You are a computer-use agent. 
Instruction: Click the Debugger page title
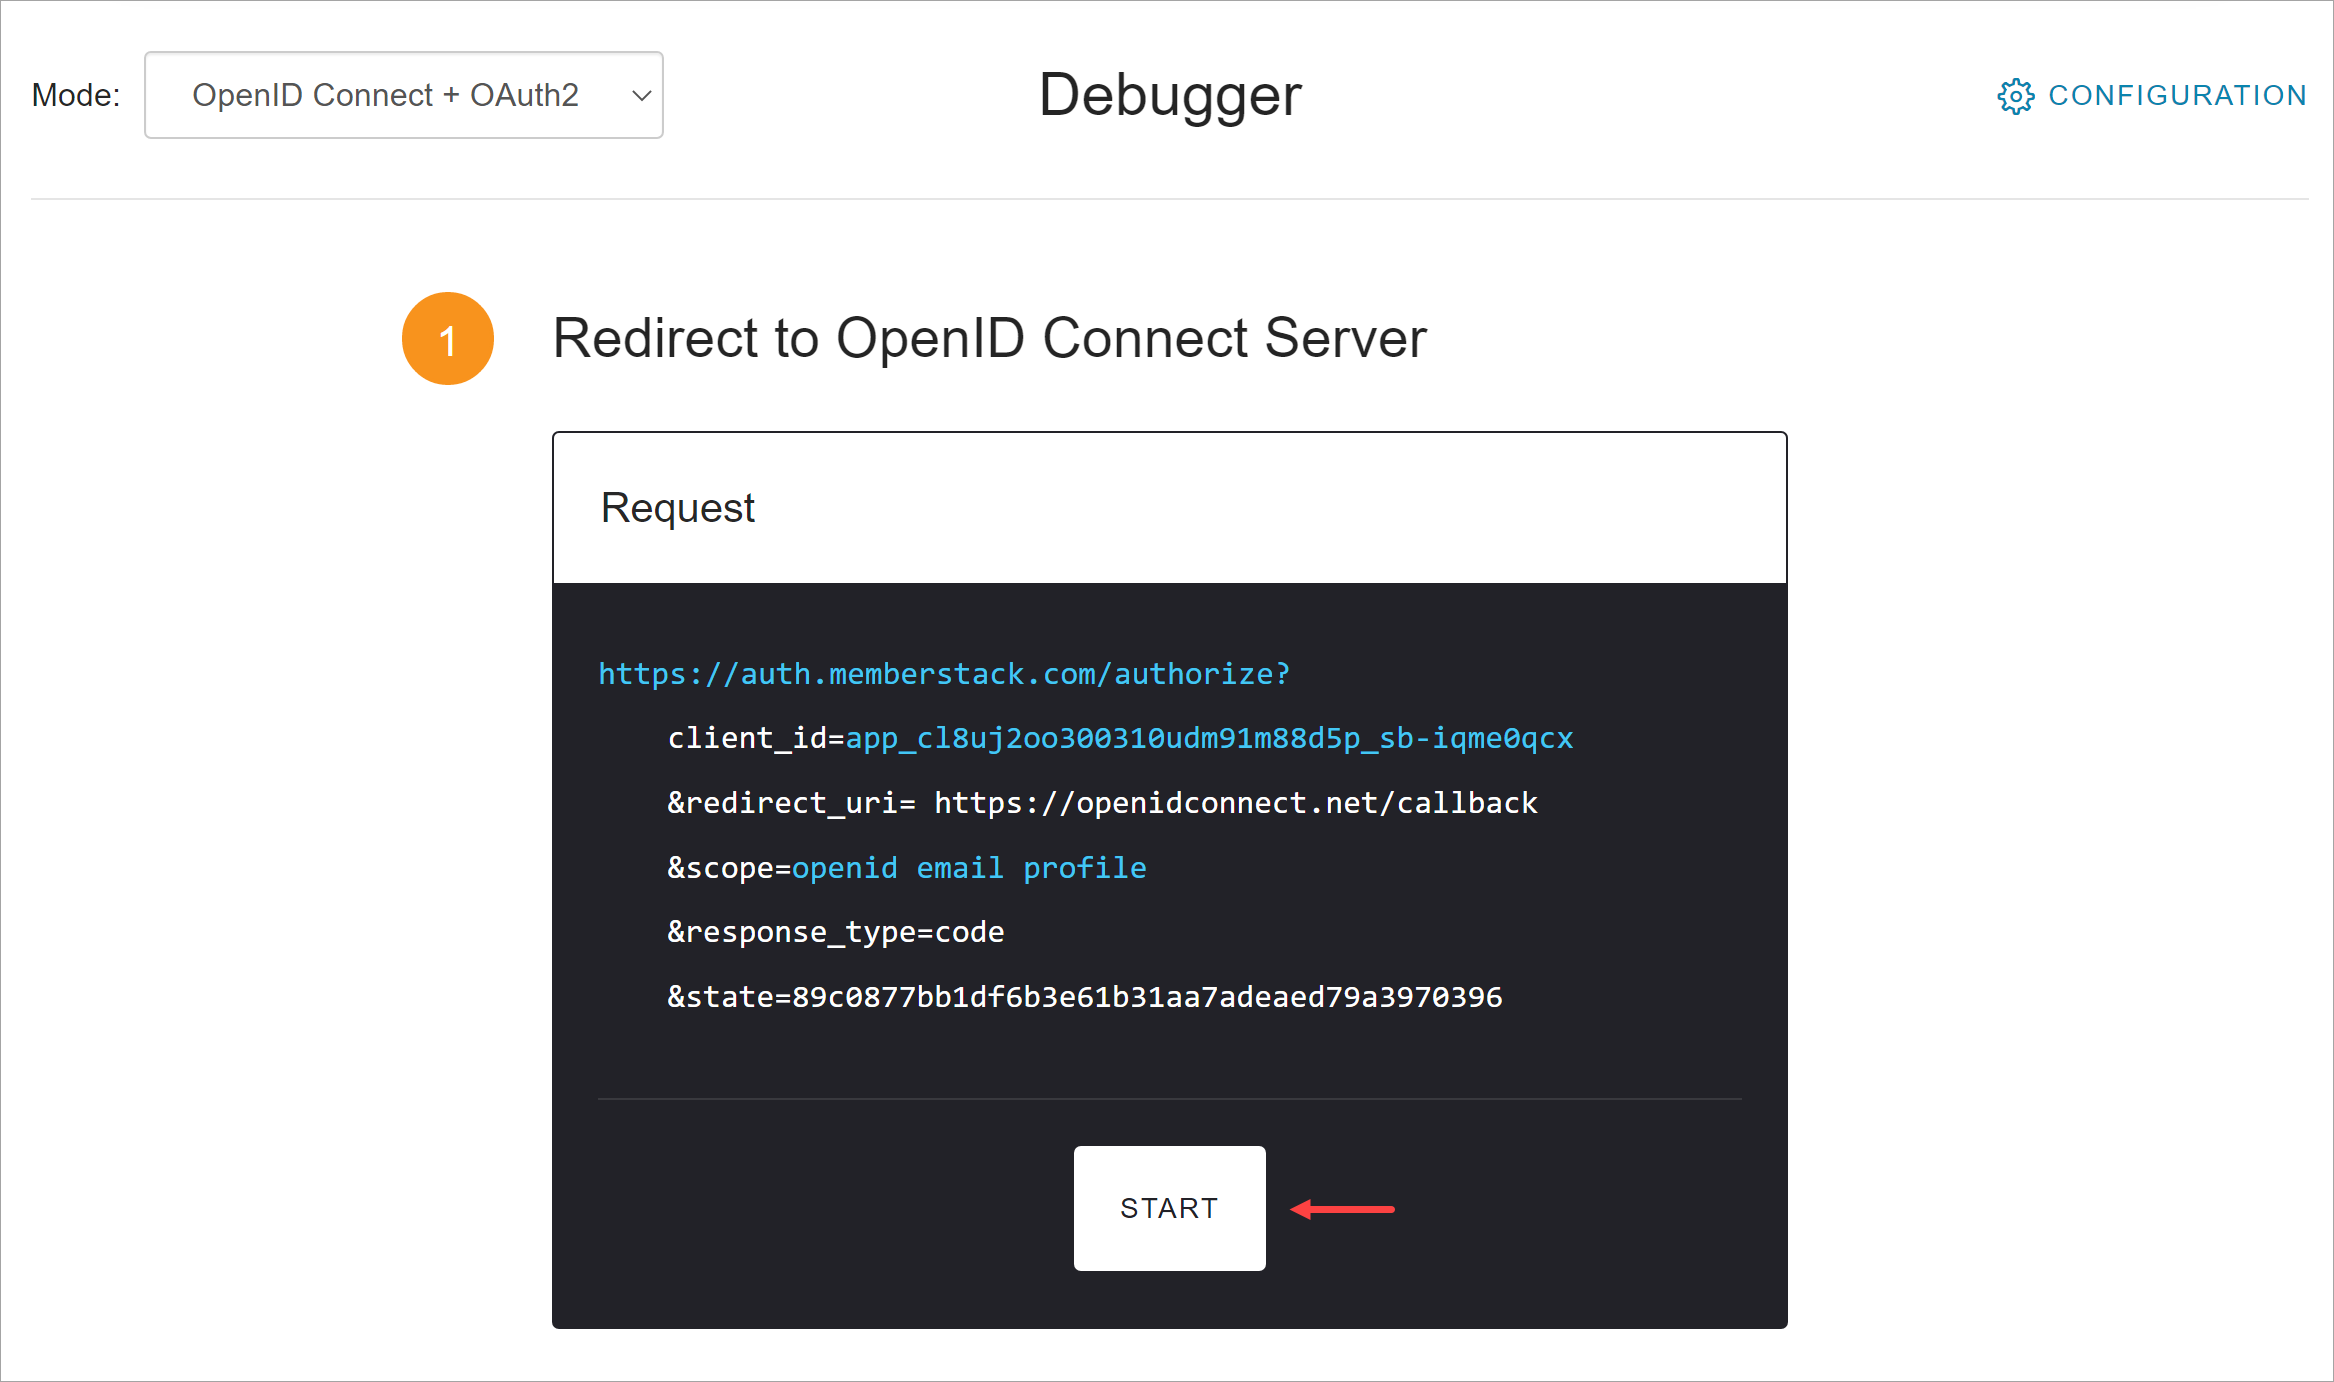[1170, 96]
